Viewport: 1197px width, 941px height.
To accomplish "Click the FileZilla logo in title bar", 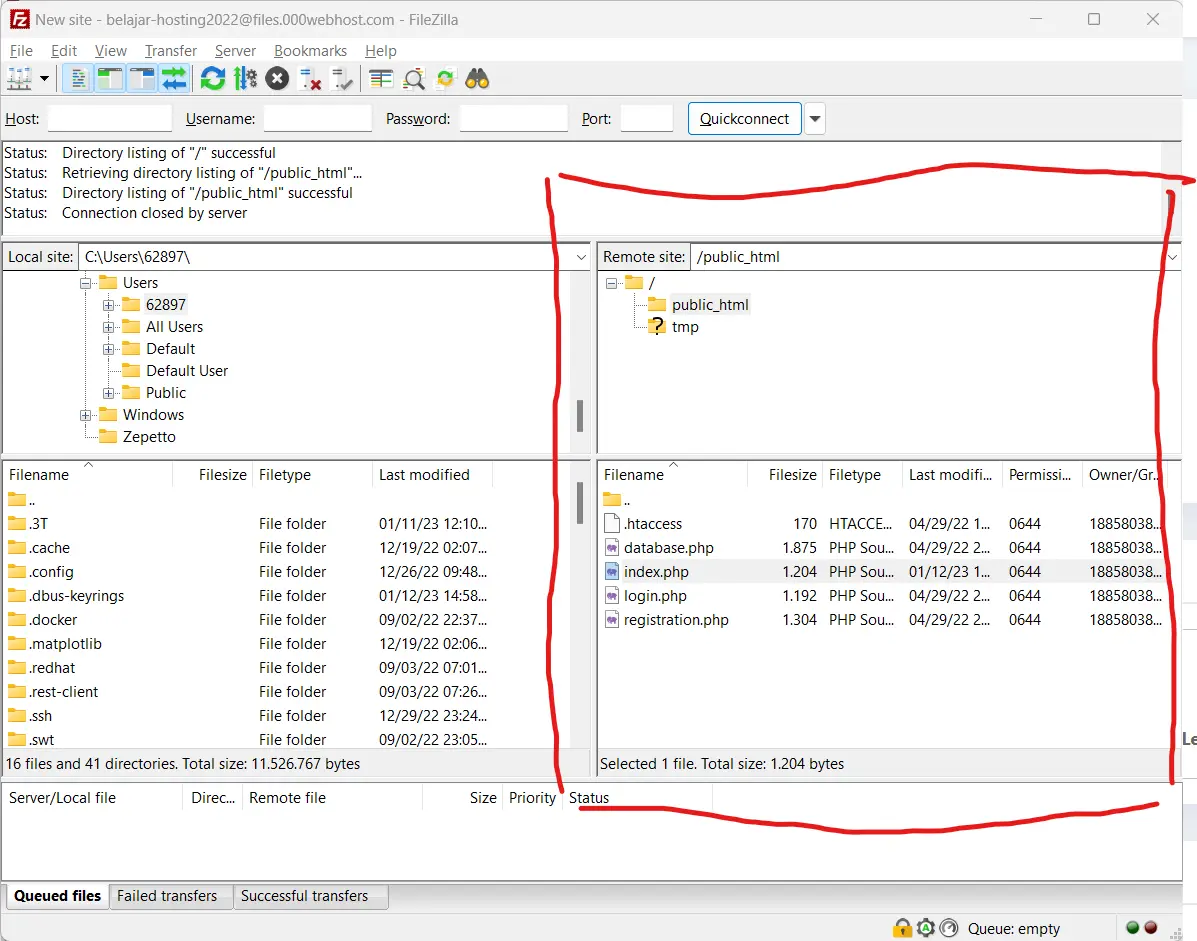I will click(x=19, y=19).
